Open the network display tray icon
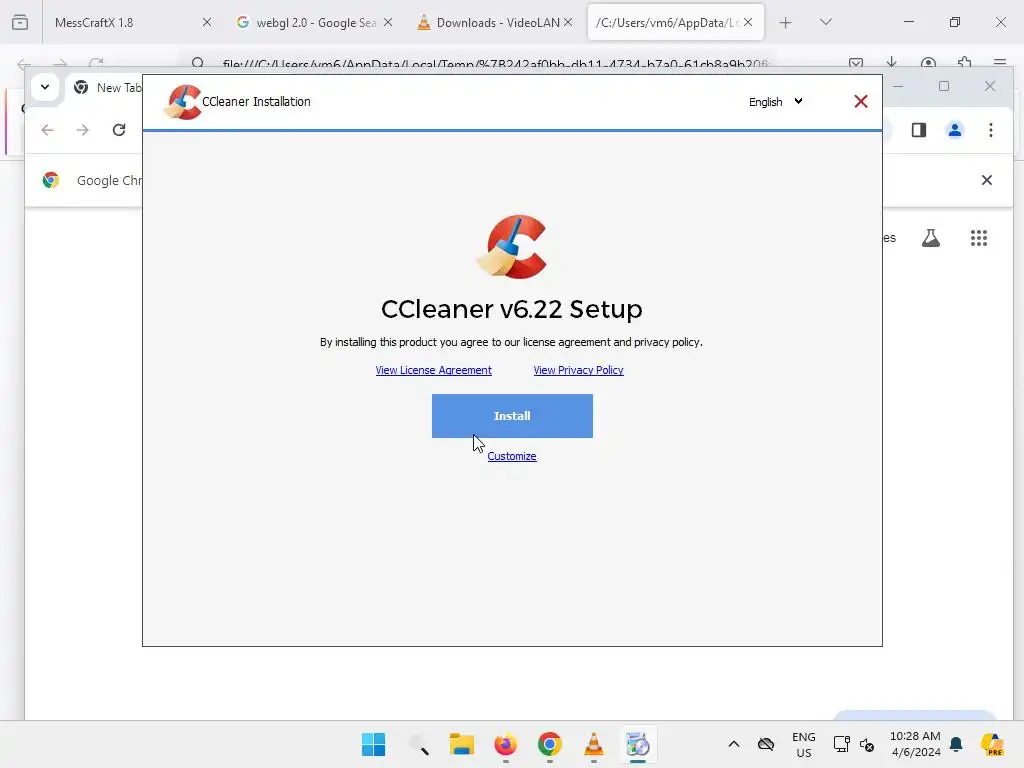 click(x=841, y=744)
